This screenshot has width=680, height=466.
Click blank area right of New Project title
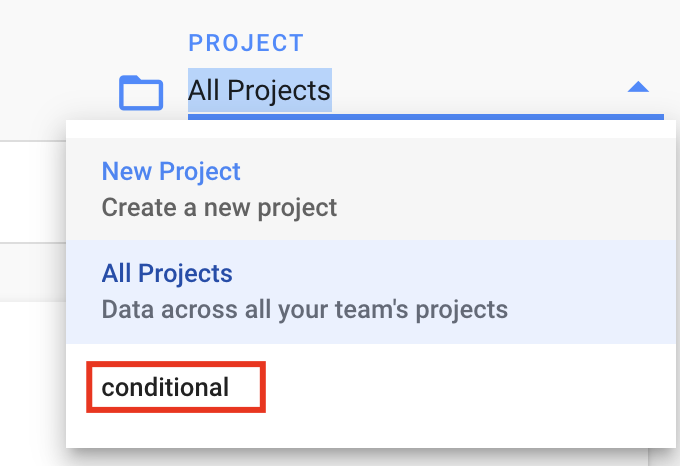click(x=455, y=171)
